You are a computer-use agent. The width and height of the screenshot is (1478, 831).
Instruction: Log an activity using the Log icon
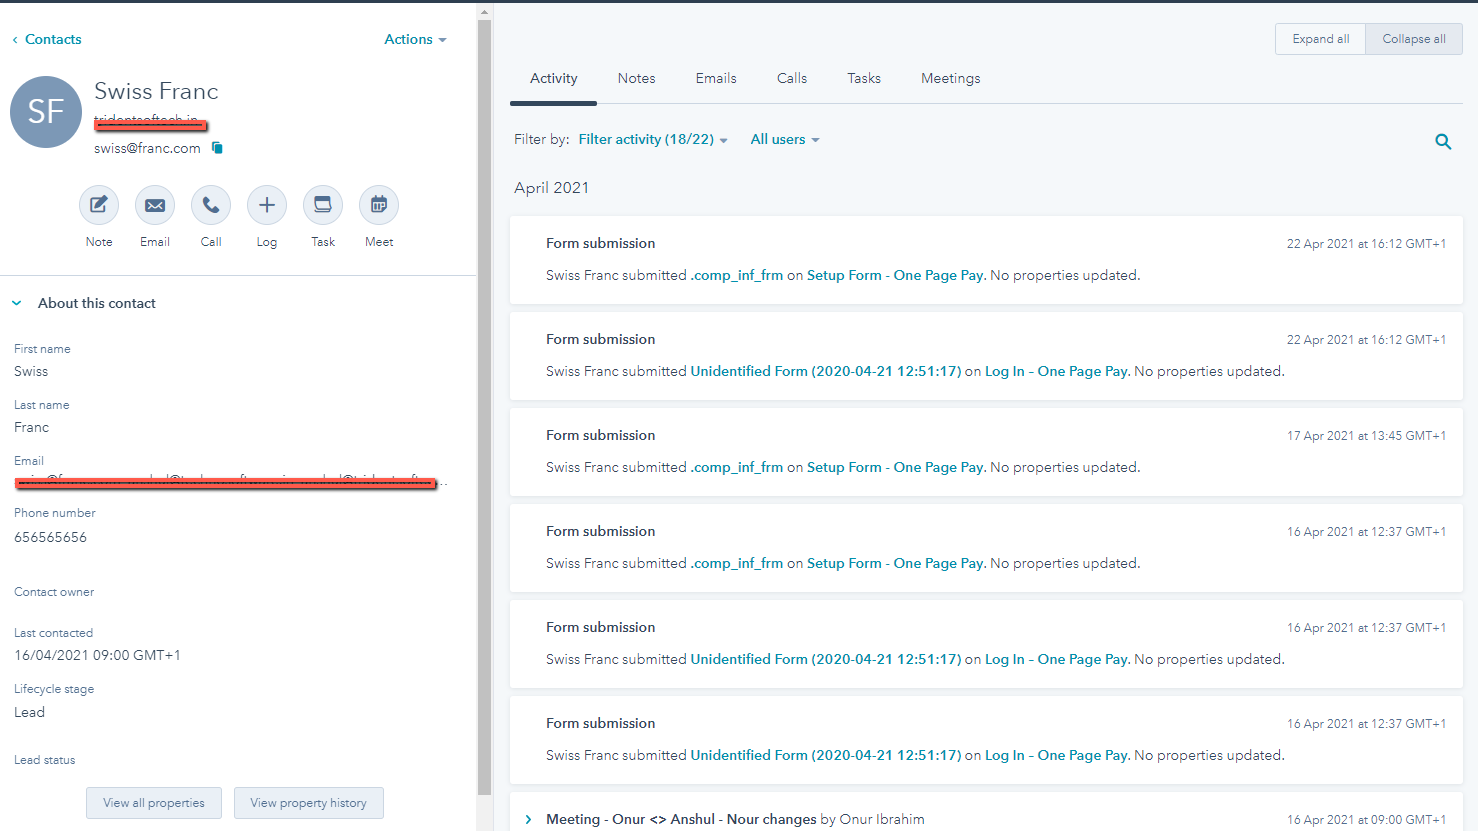266,204
